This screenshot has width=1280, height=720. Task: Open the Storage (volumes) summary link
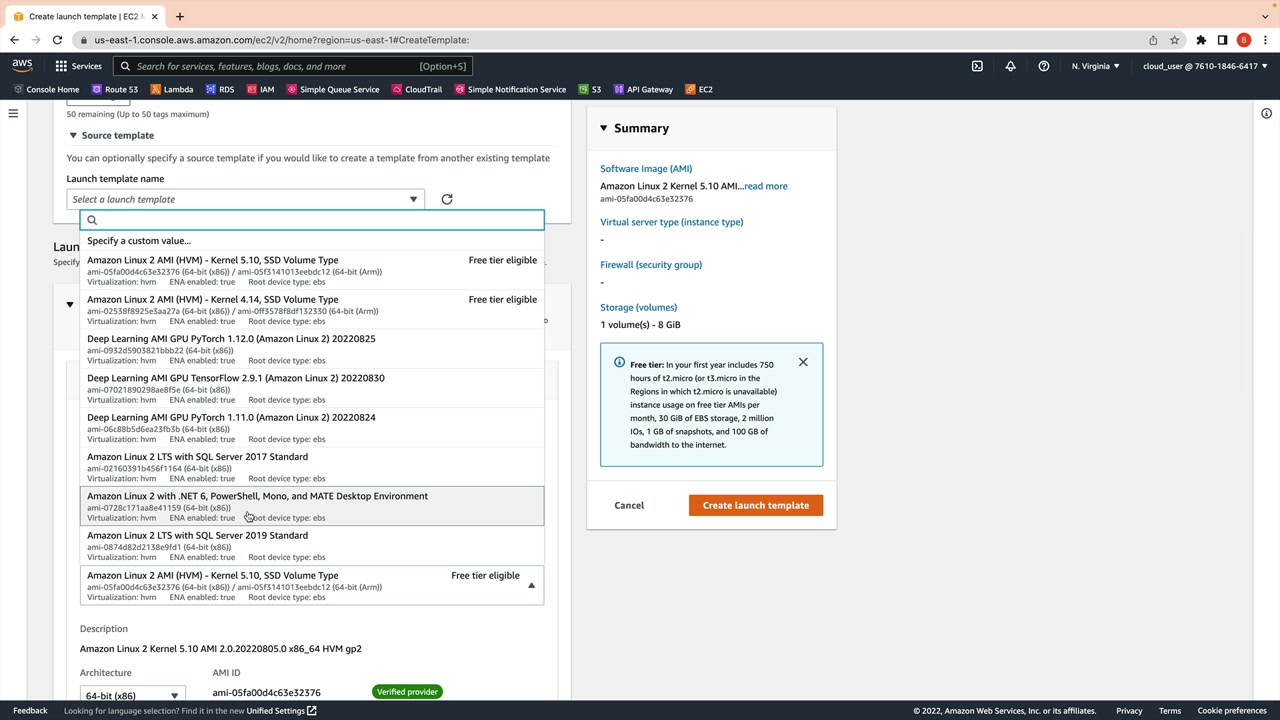tap(639, 307)
